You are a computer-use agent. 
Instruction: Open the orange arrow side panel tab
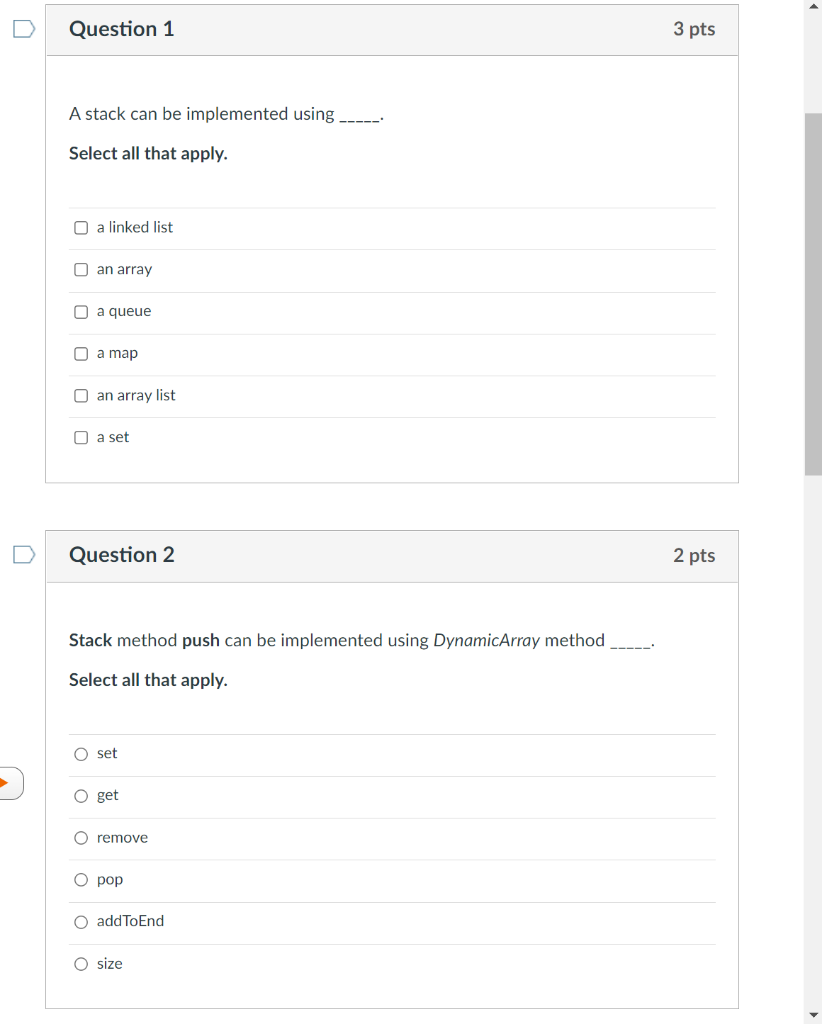tap(10, 783)
